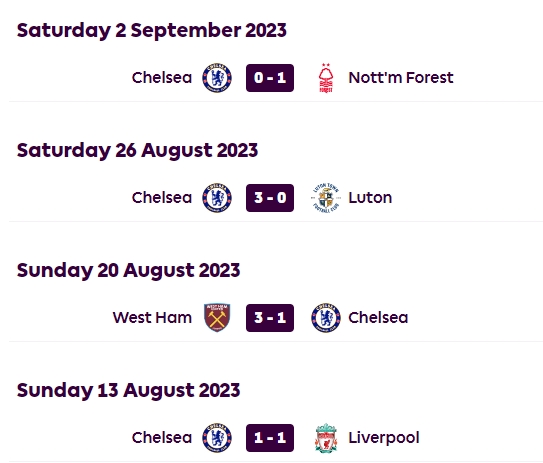
Task: Click Chelsea name in 2 September match
Action: click(162, 78)
